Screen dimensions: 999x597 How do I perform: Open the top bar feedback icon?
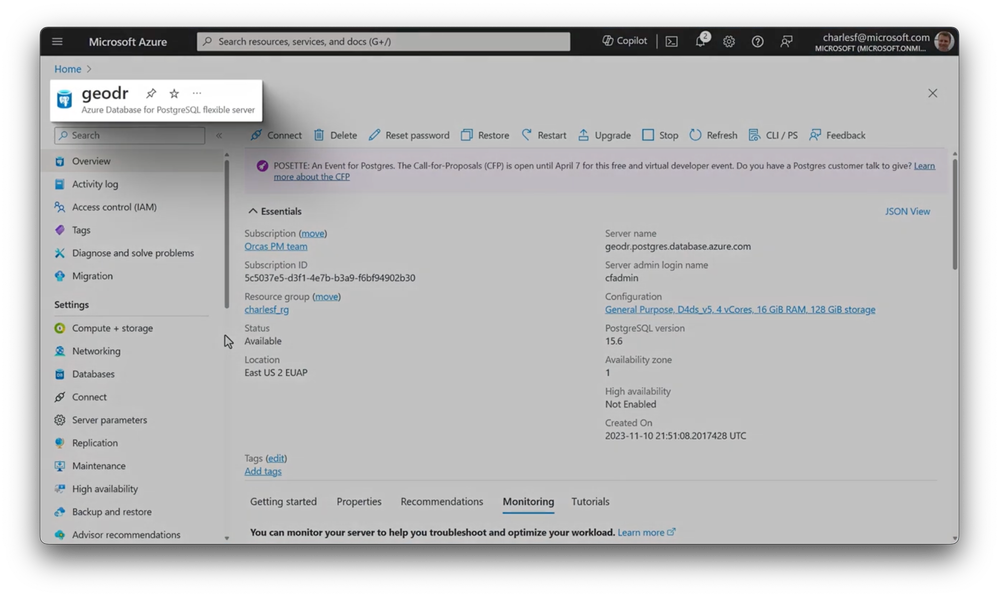tap(786, 41)
